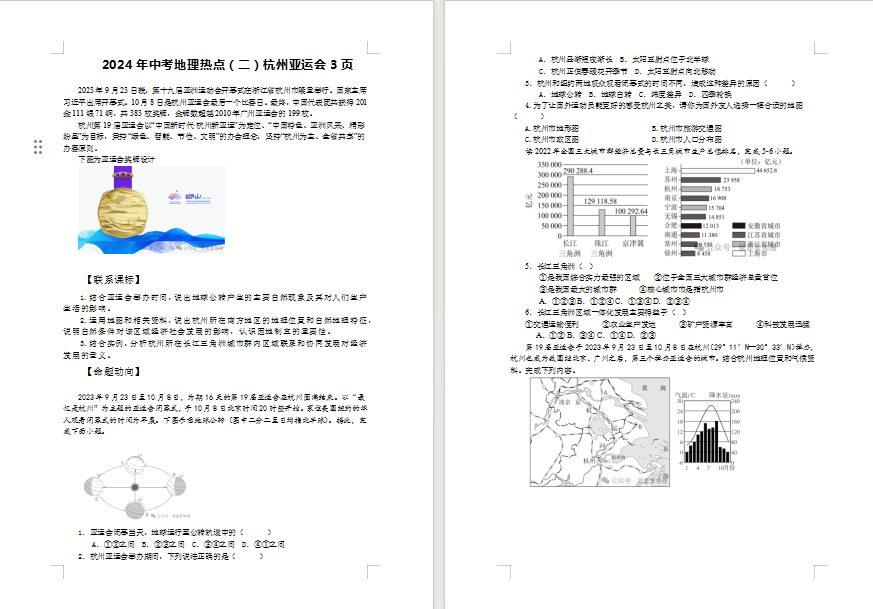
Task: Click option C. 纬度差异
Action: point(660,95)
